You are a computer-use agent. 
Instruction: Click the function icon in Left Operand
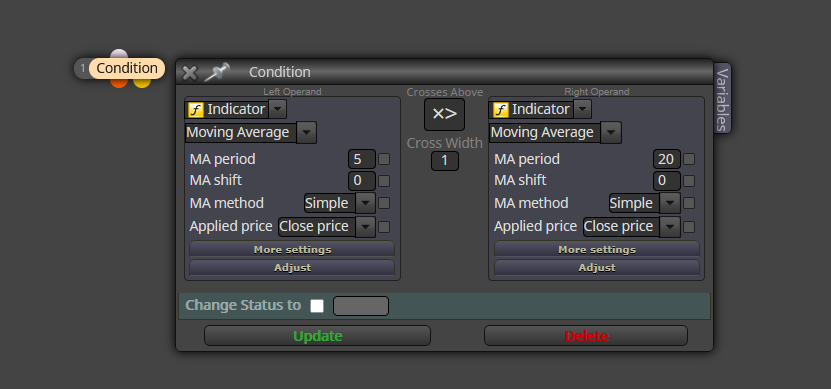click(196, 110)
